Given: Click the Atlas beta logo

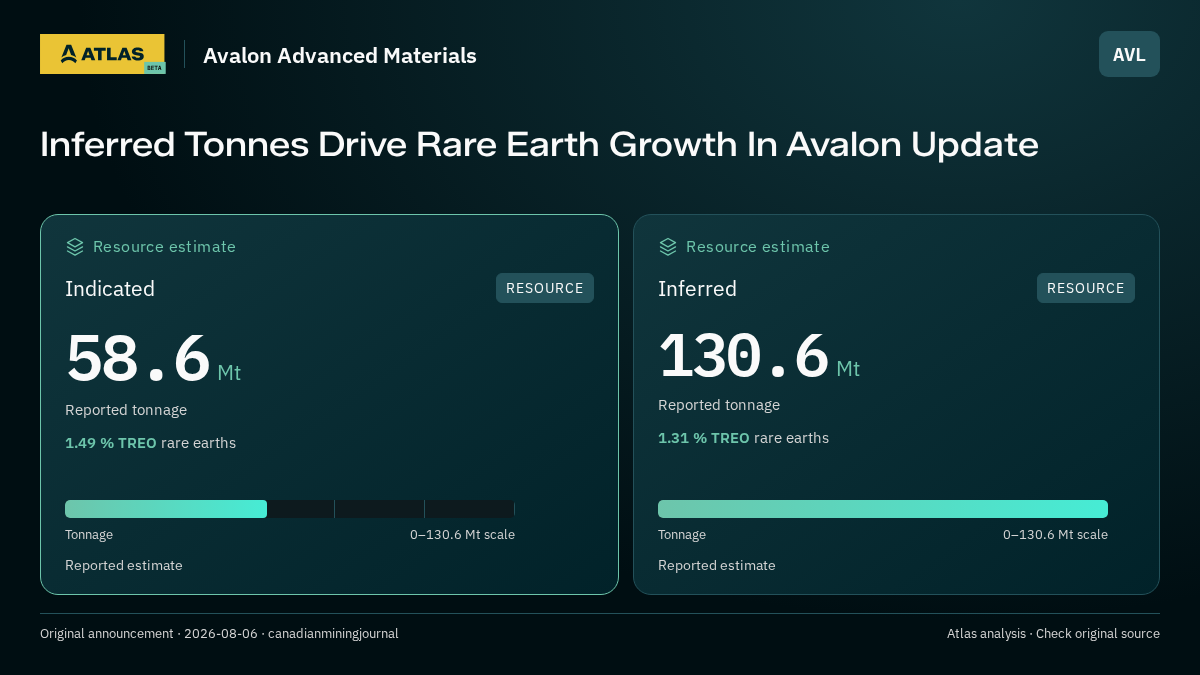Looking at the screenshot, I should click(x=103, y=54).
